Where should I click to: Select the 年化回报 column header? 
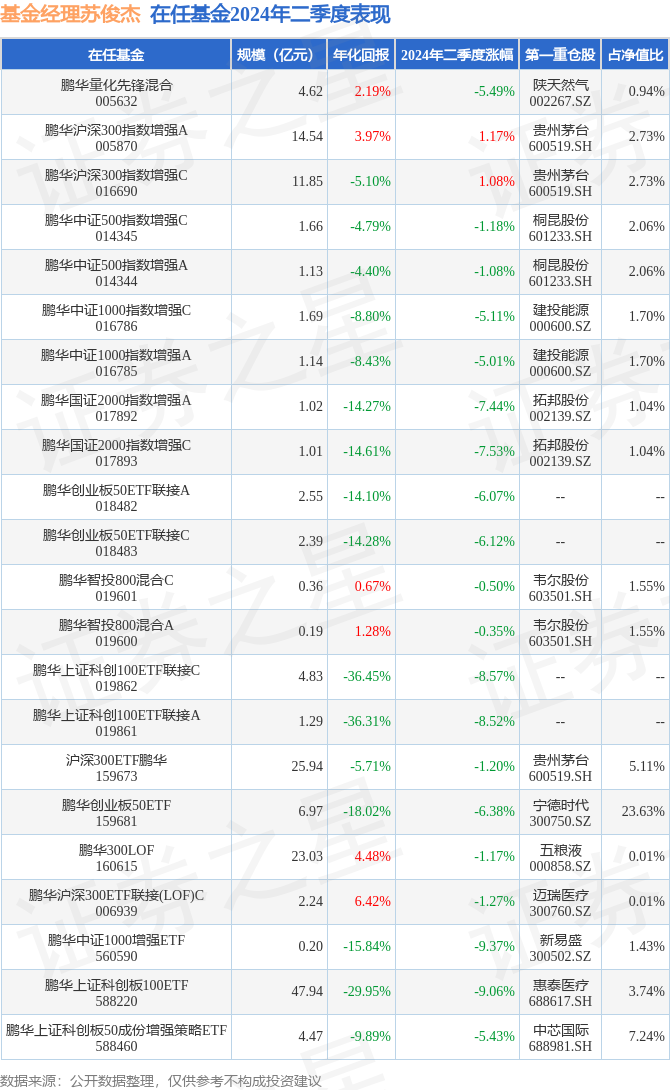pyautogui.click(x=361, y=55)
